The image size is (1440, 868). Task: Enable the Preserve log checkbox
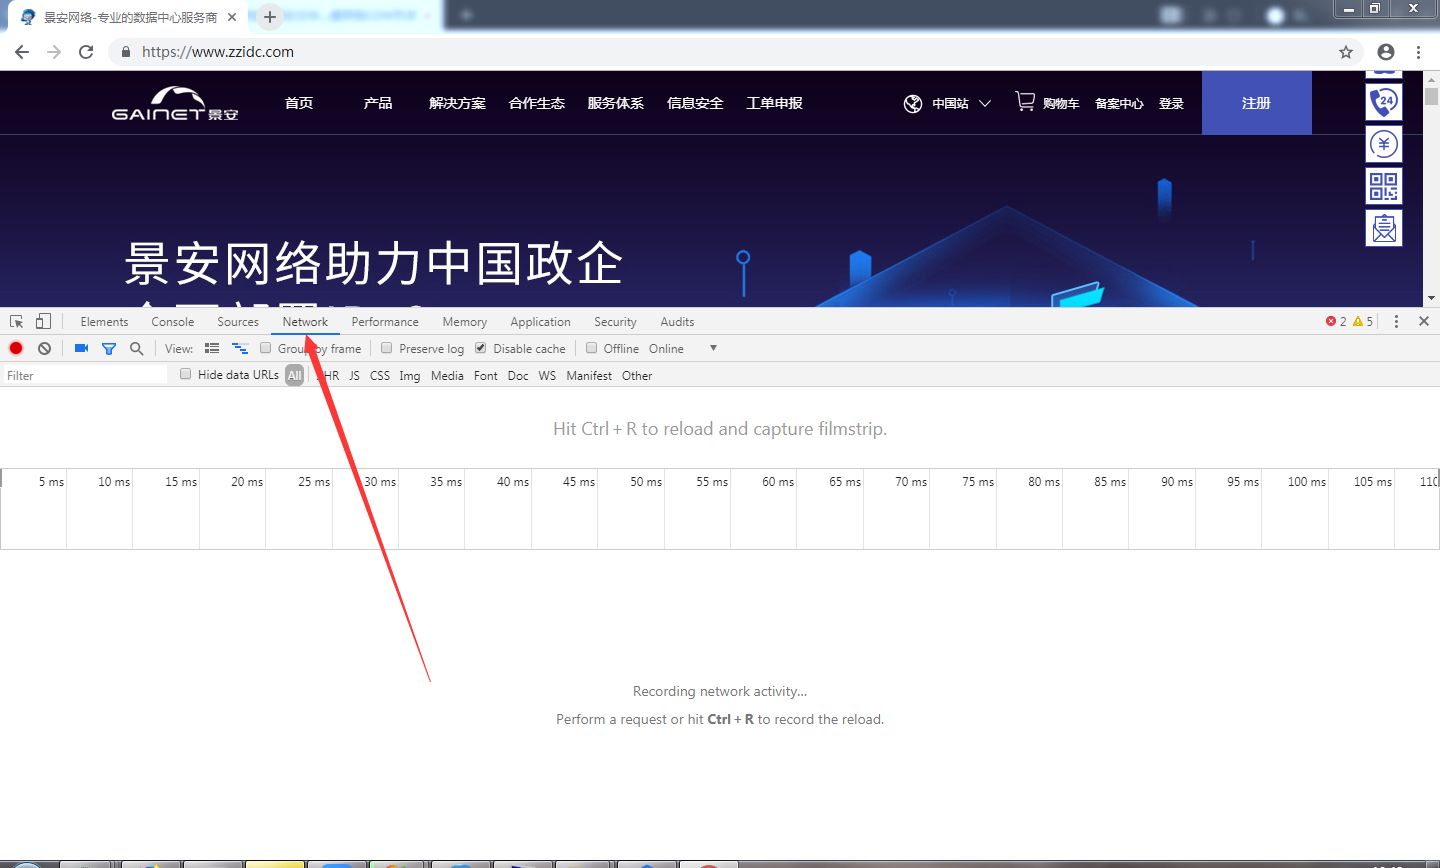pyautogui.click(x=386, y=348)
